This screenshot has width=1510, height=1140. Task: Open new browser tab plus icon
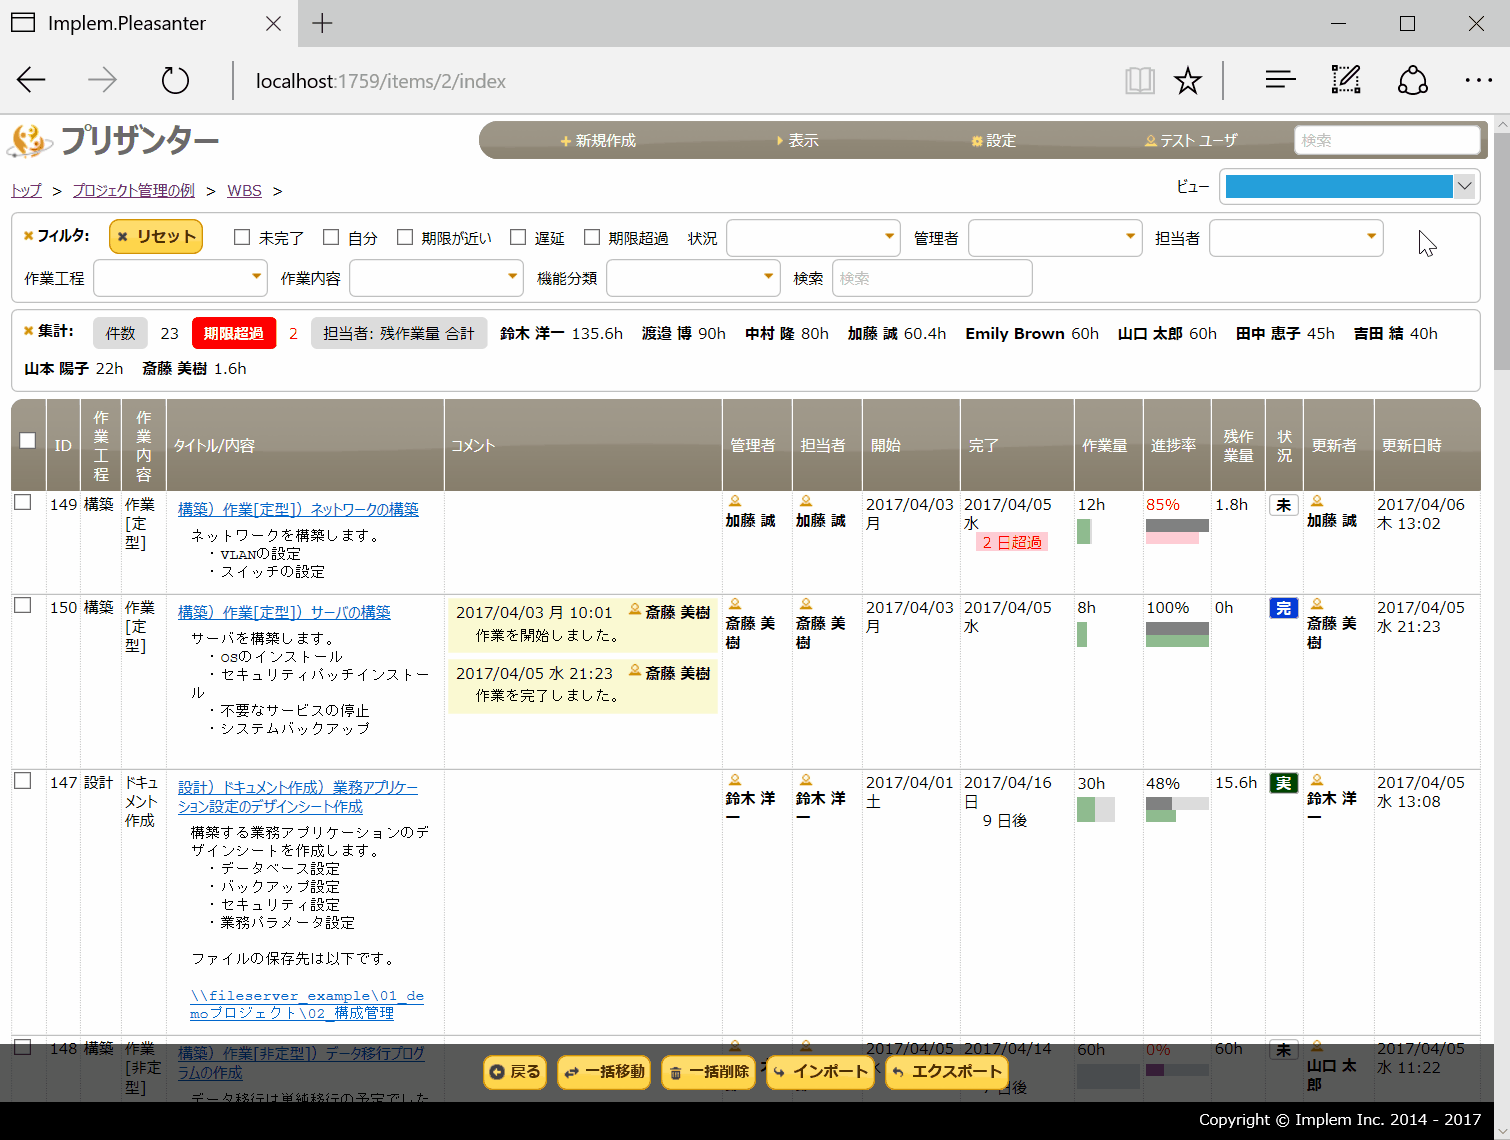pyautogui.click(x=322, y=23)
